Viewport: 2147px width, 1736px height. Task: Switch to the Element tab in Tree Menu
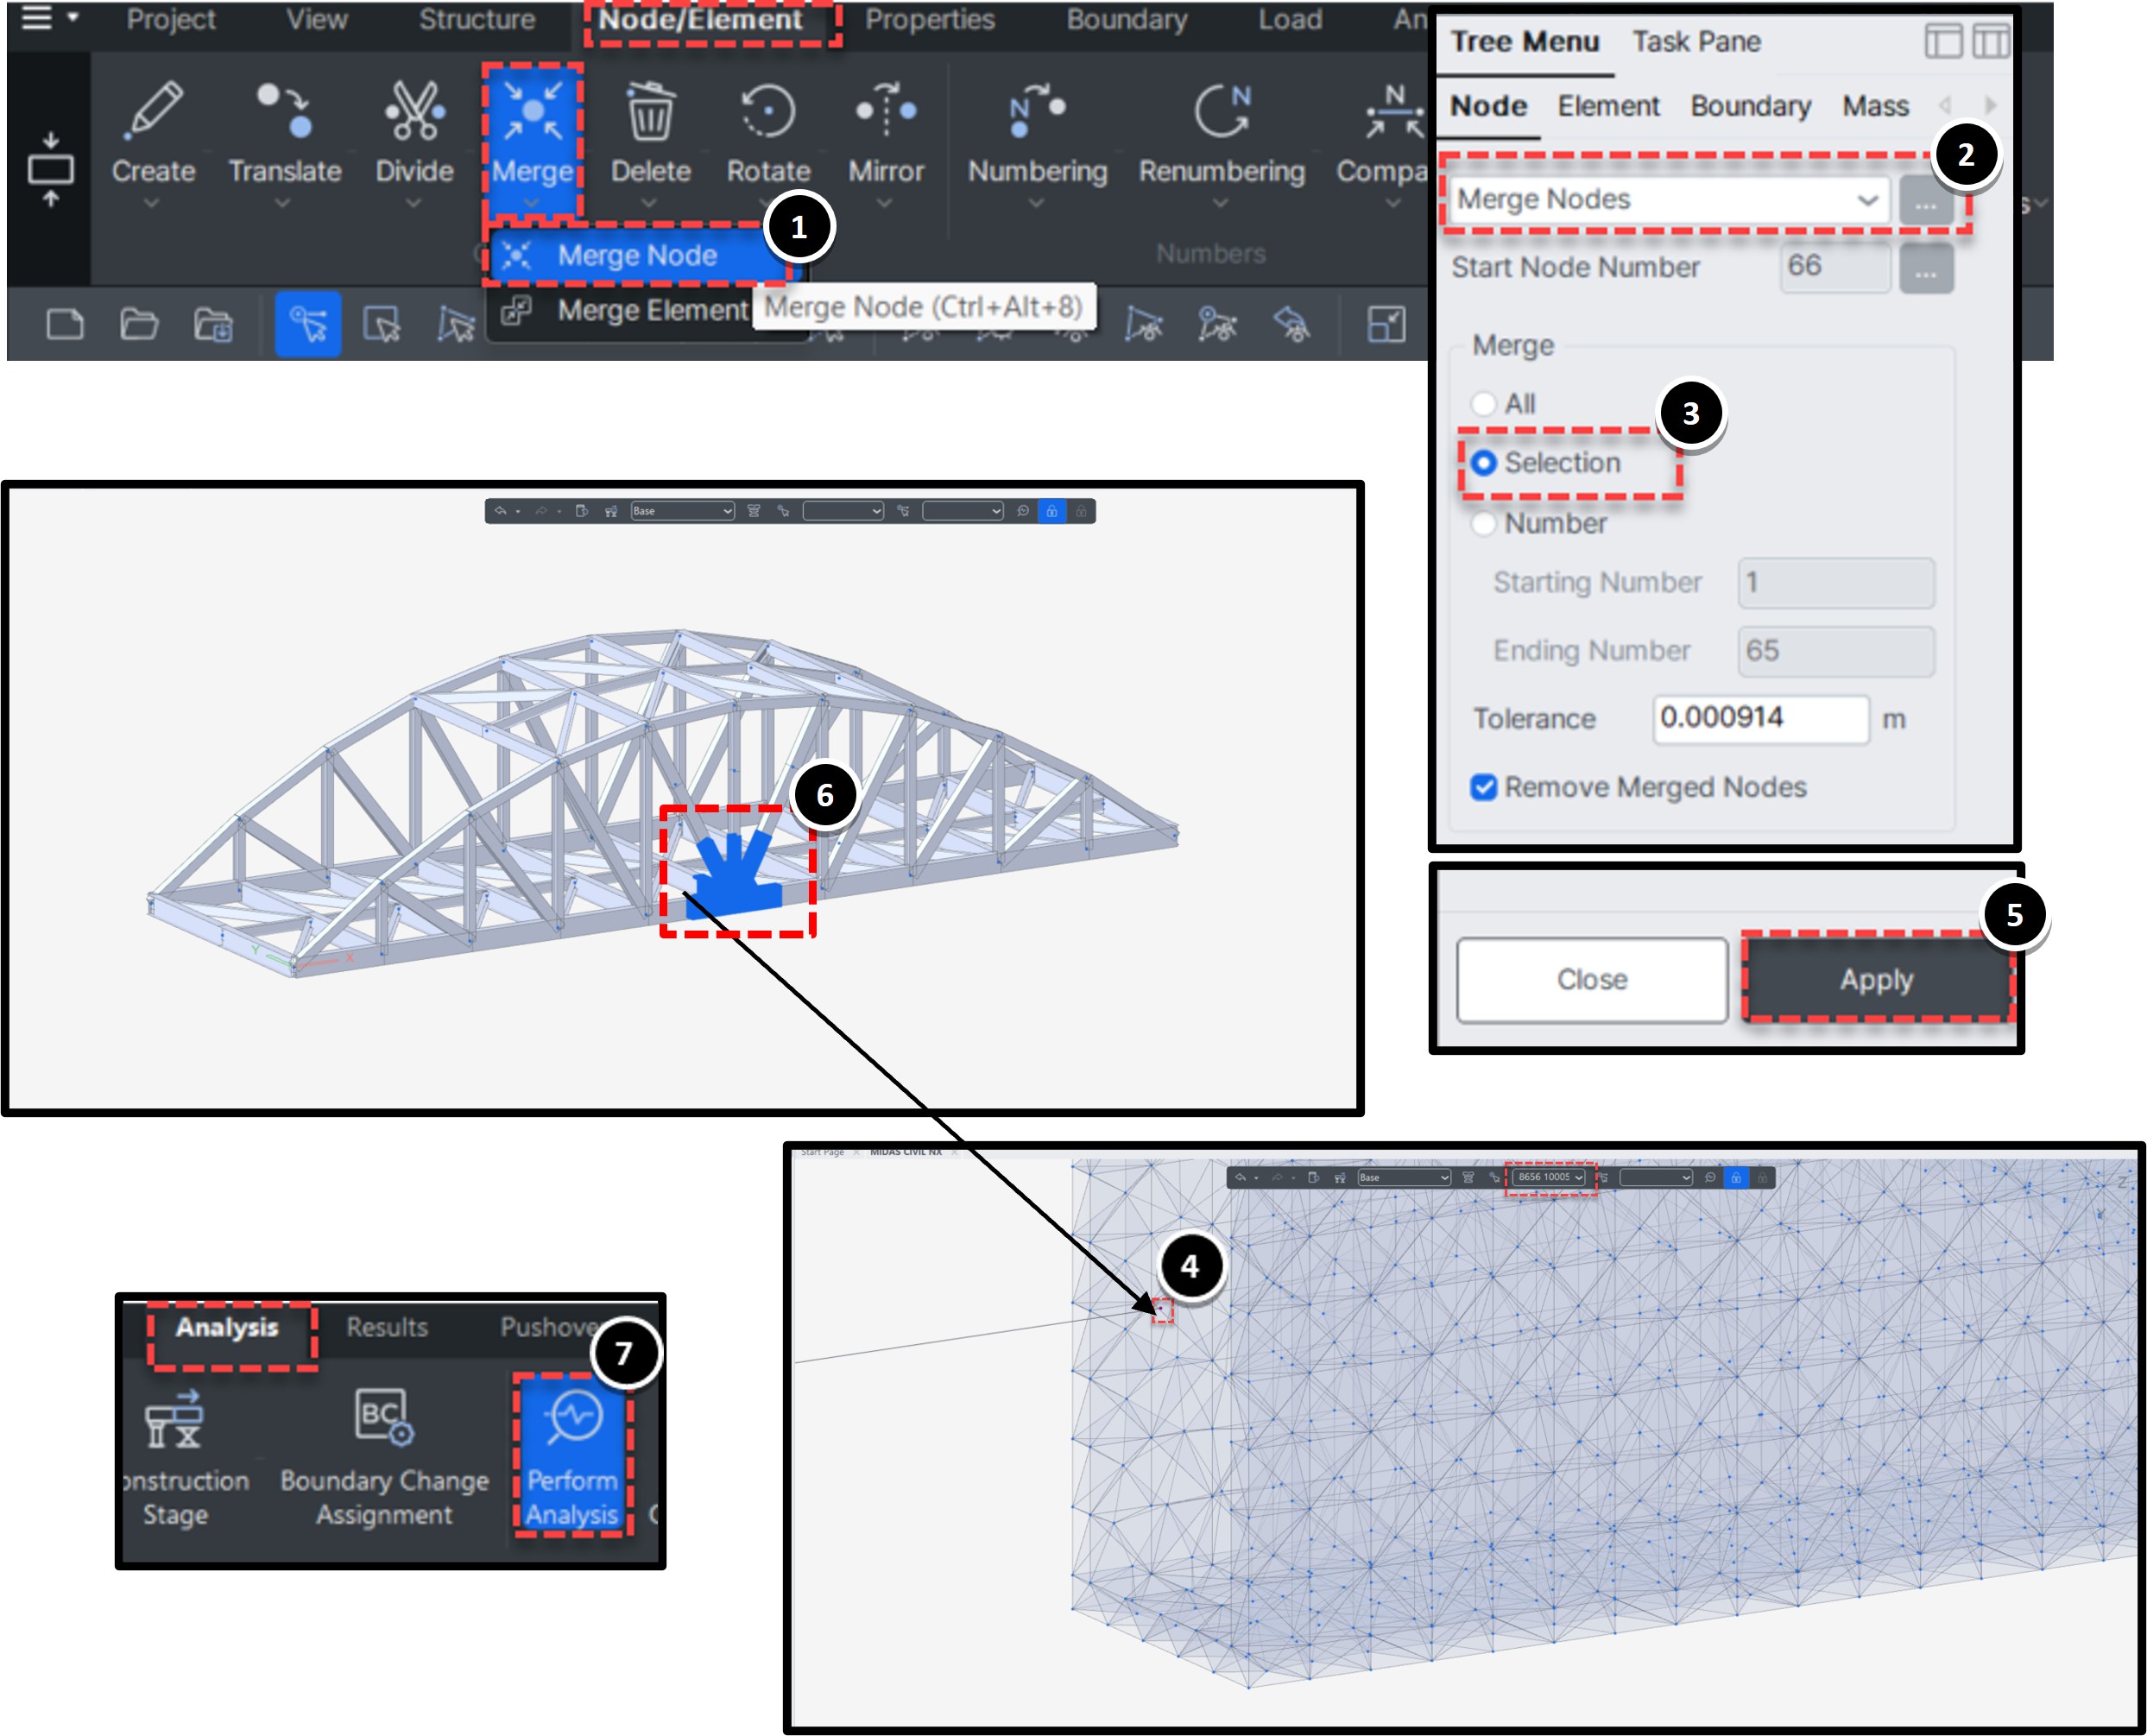[1608, 106]
